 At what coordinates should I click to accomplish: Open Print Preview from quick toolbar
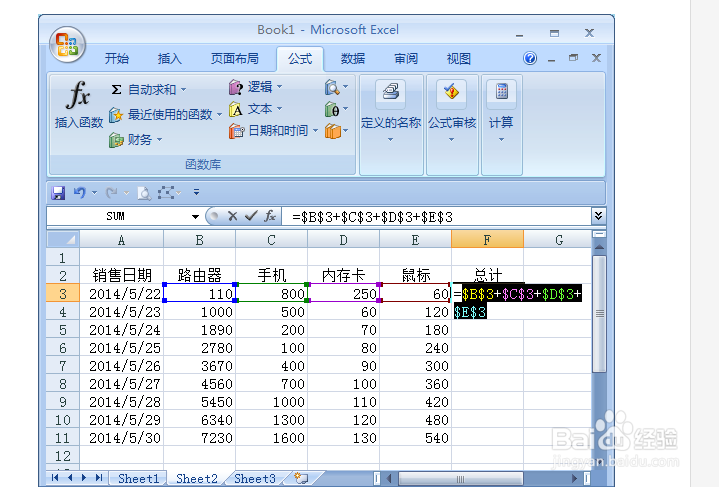click(x=144, y=193)
